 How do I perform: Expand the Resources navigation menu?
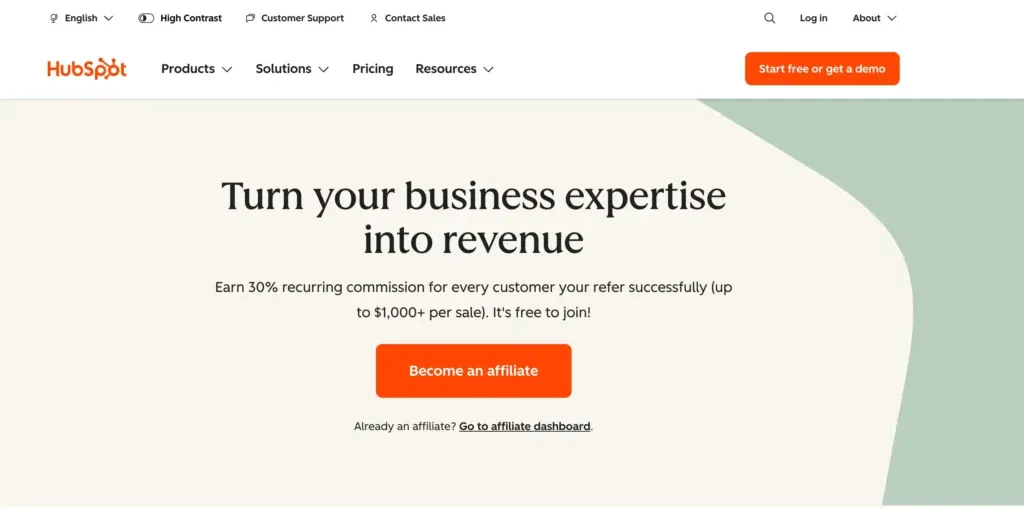(454, 69)
